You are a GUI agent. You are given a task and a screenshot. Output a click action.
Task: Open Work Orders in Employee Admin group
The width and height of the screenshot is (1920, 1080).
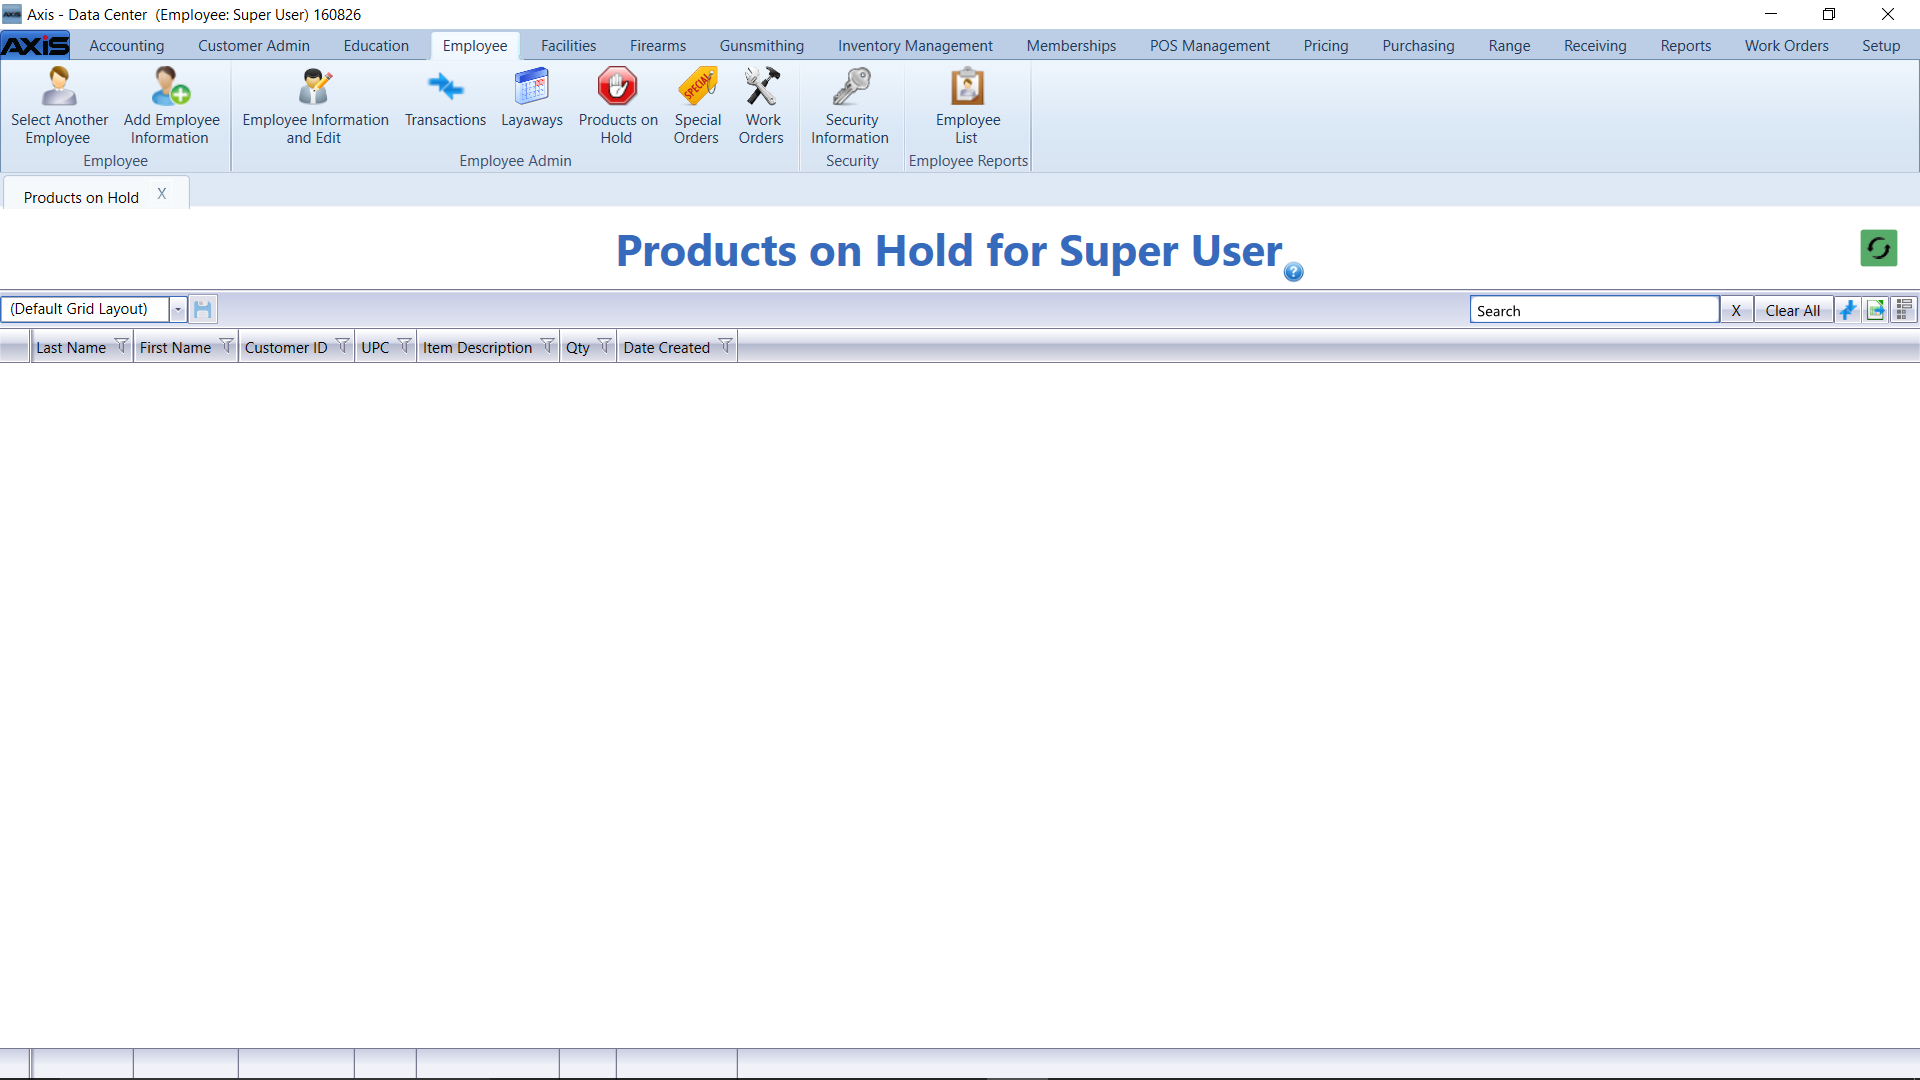point(762,106)
